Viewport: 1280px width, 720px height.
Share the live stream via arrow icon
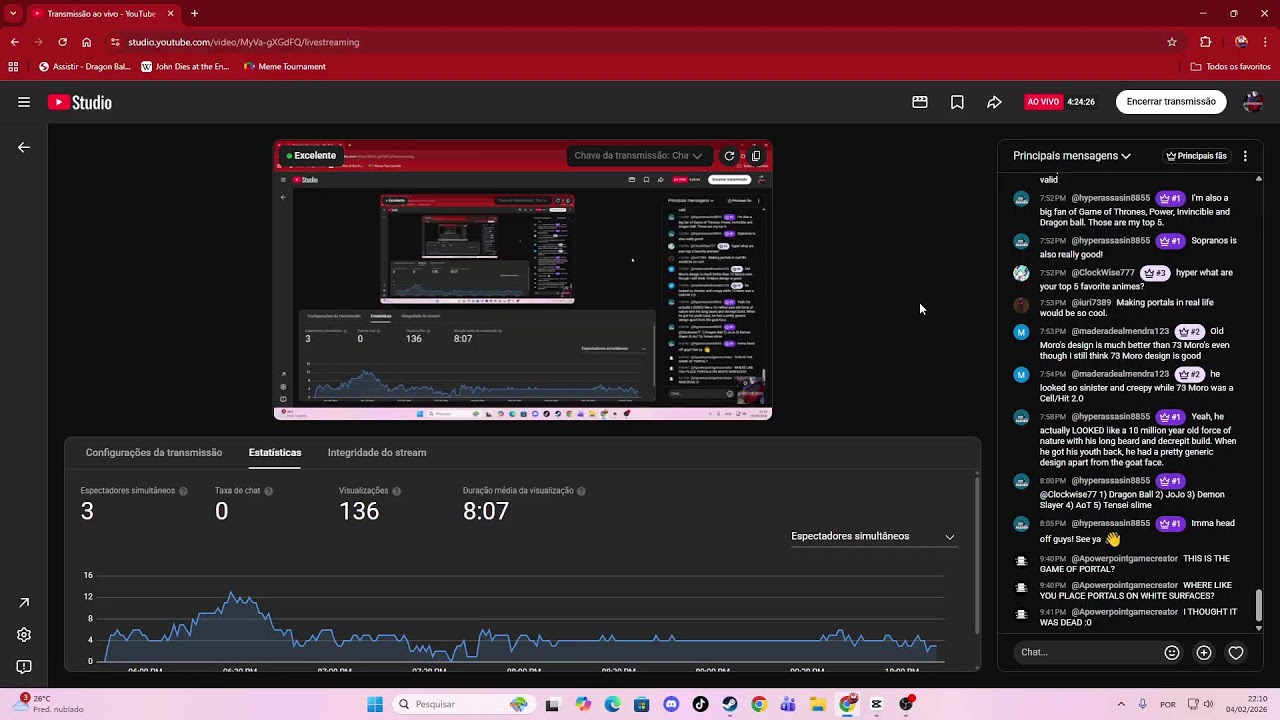point(994,102)
